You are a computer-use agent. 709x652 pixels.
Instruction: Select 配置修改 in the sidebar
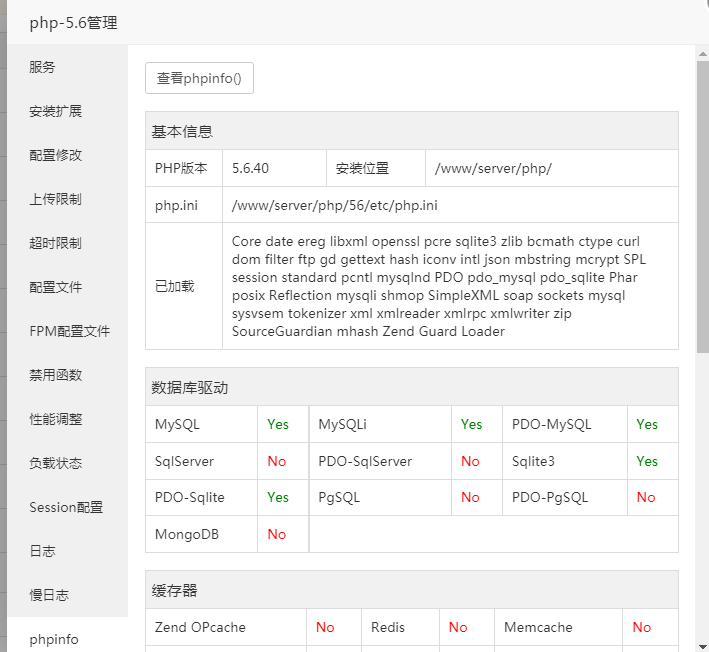pos(55,155)
